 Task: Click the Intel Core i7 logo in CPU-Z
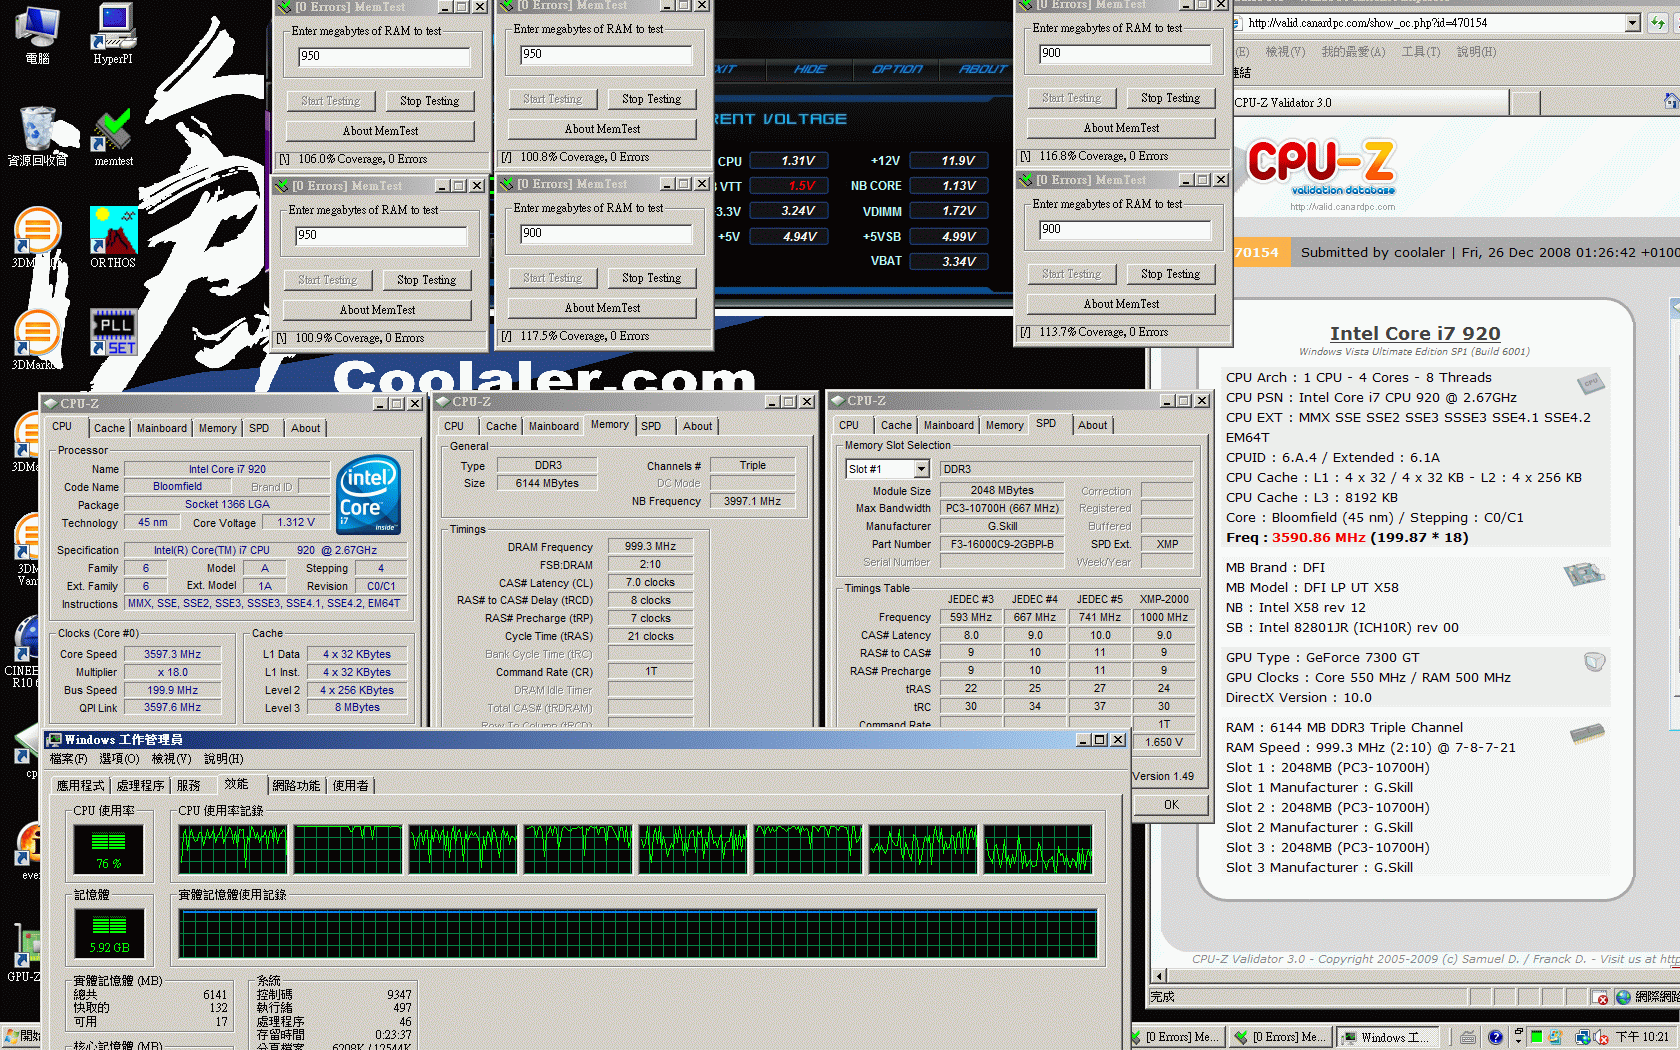tap(369, 494)
